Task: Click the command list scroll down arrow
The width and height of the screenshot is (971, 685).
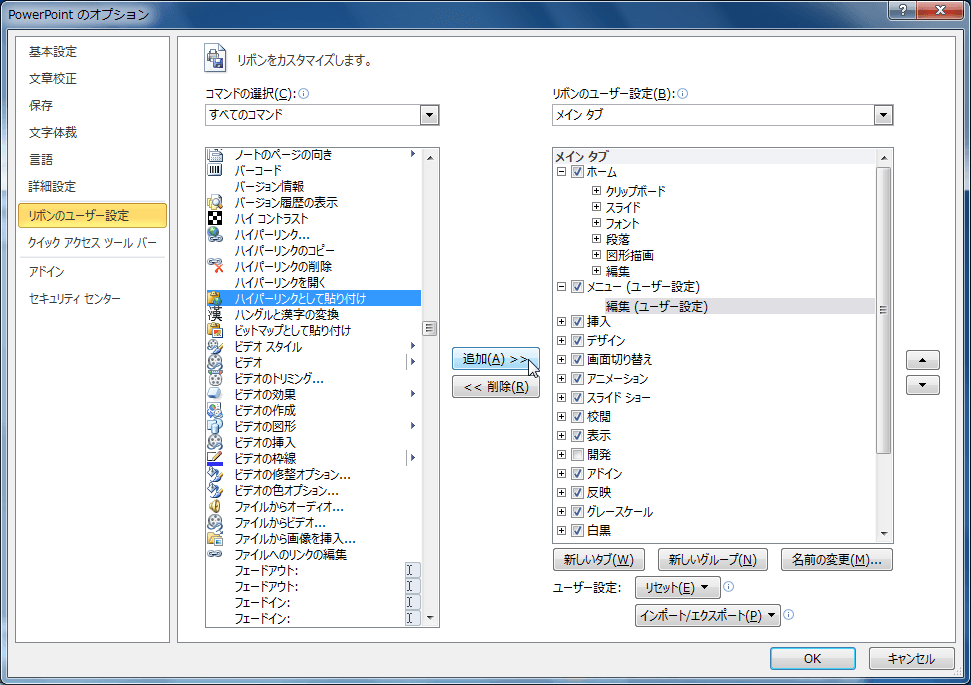Action: coord(430,618)
